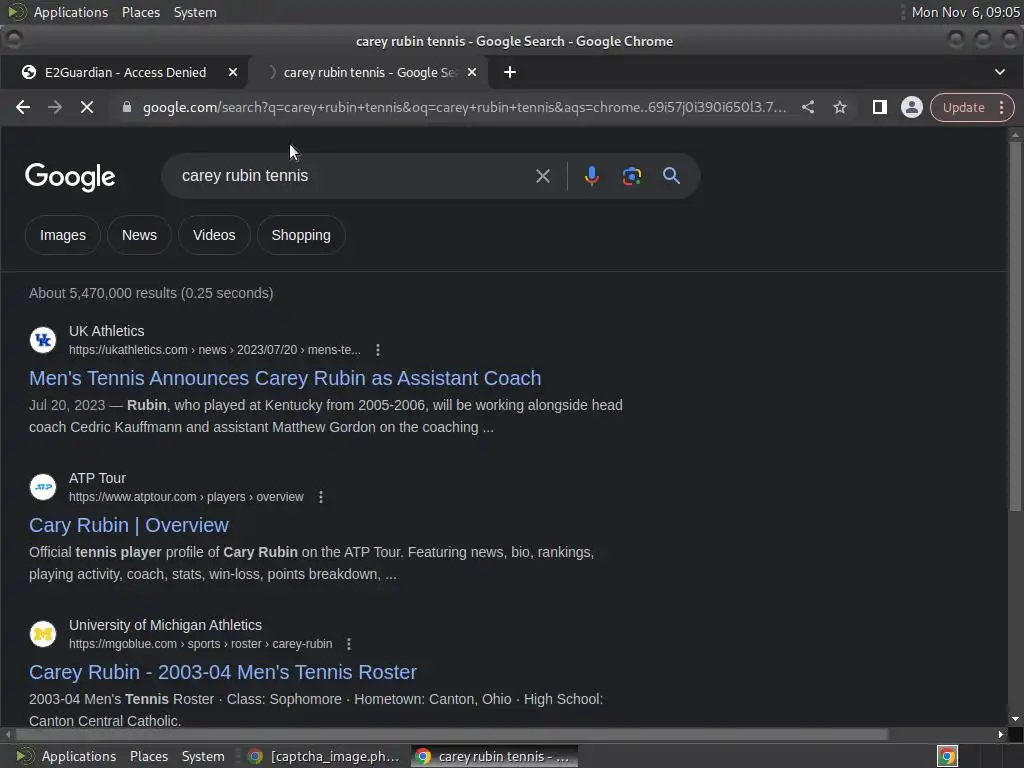Open the Chrome profile avatar
This screenshot has width=1024, height=768.
912,107
